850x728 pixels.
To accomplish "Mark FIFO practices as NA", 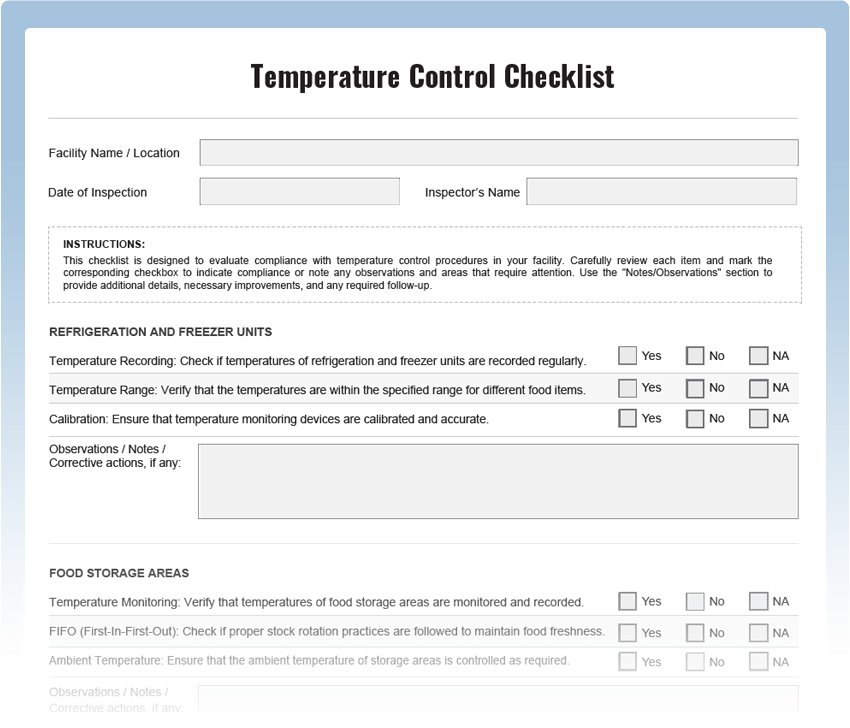I will [x=757, y=631].
